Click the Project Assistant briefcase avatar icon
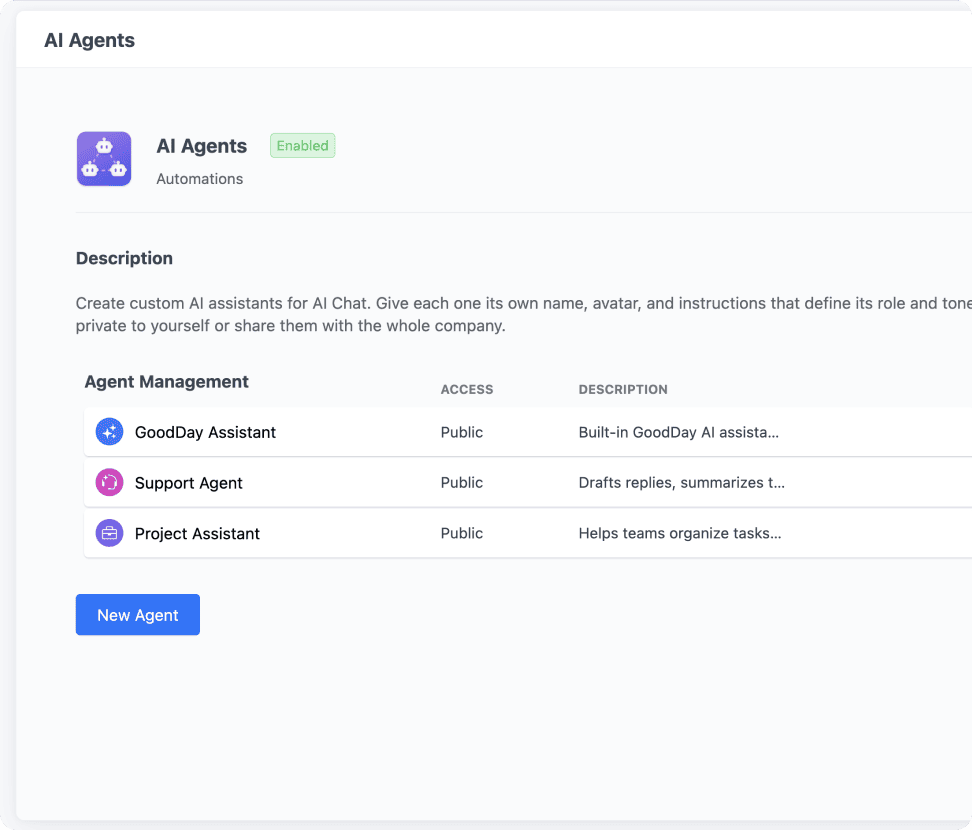Viewport: 972px width, 830px height. pos(109,533)
